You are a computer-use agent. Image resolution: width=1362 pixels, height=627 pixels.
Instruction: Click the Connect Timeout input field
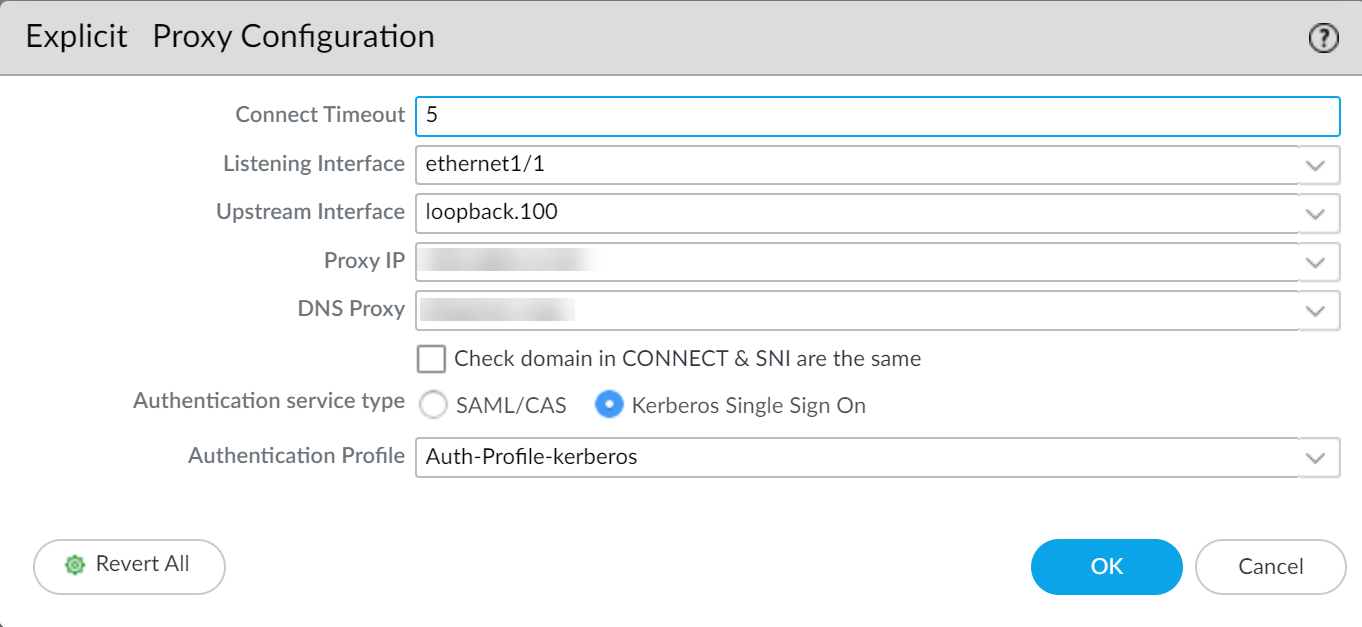tap(876, 116)
